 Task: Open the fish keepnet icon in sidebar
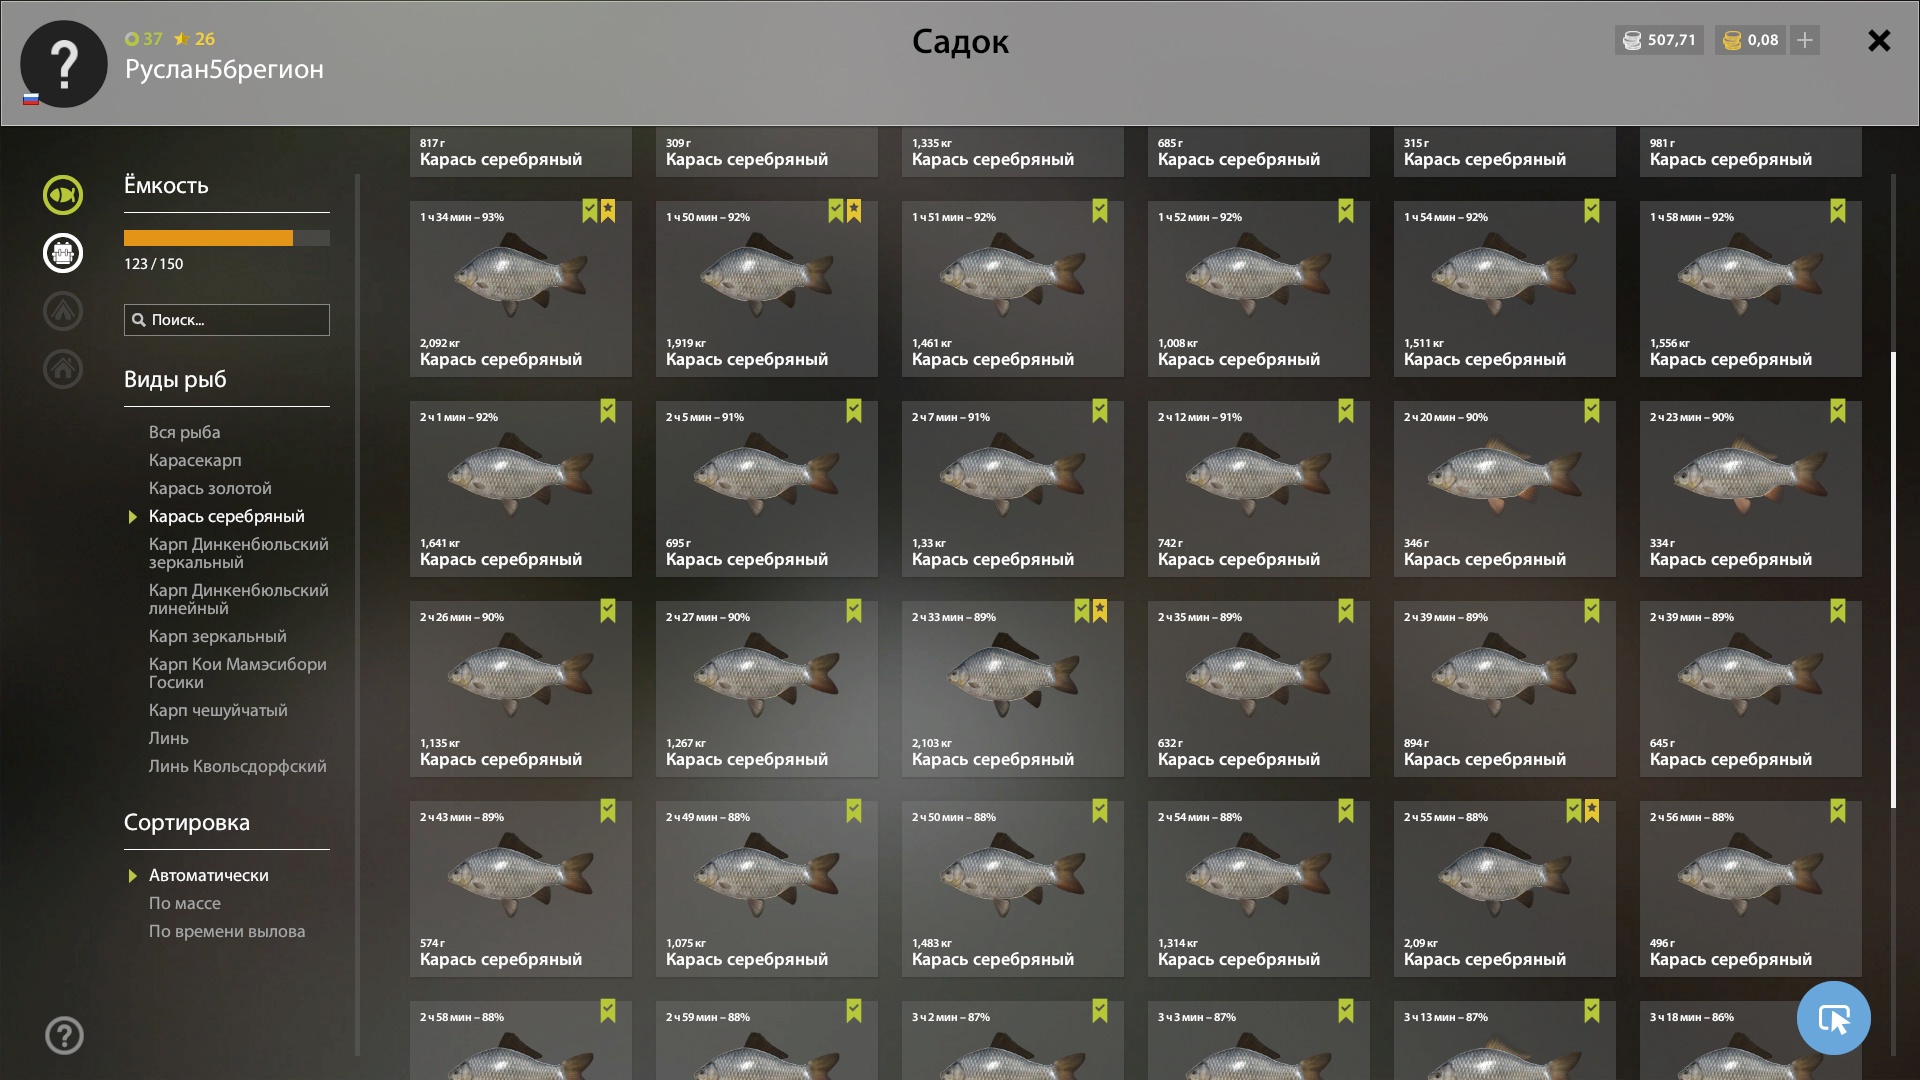point(63,195)
